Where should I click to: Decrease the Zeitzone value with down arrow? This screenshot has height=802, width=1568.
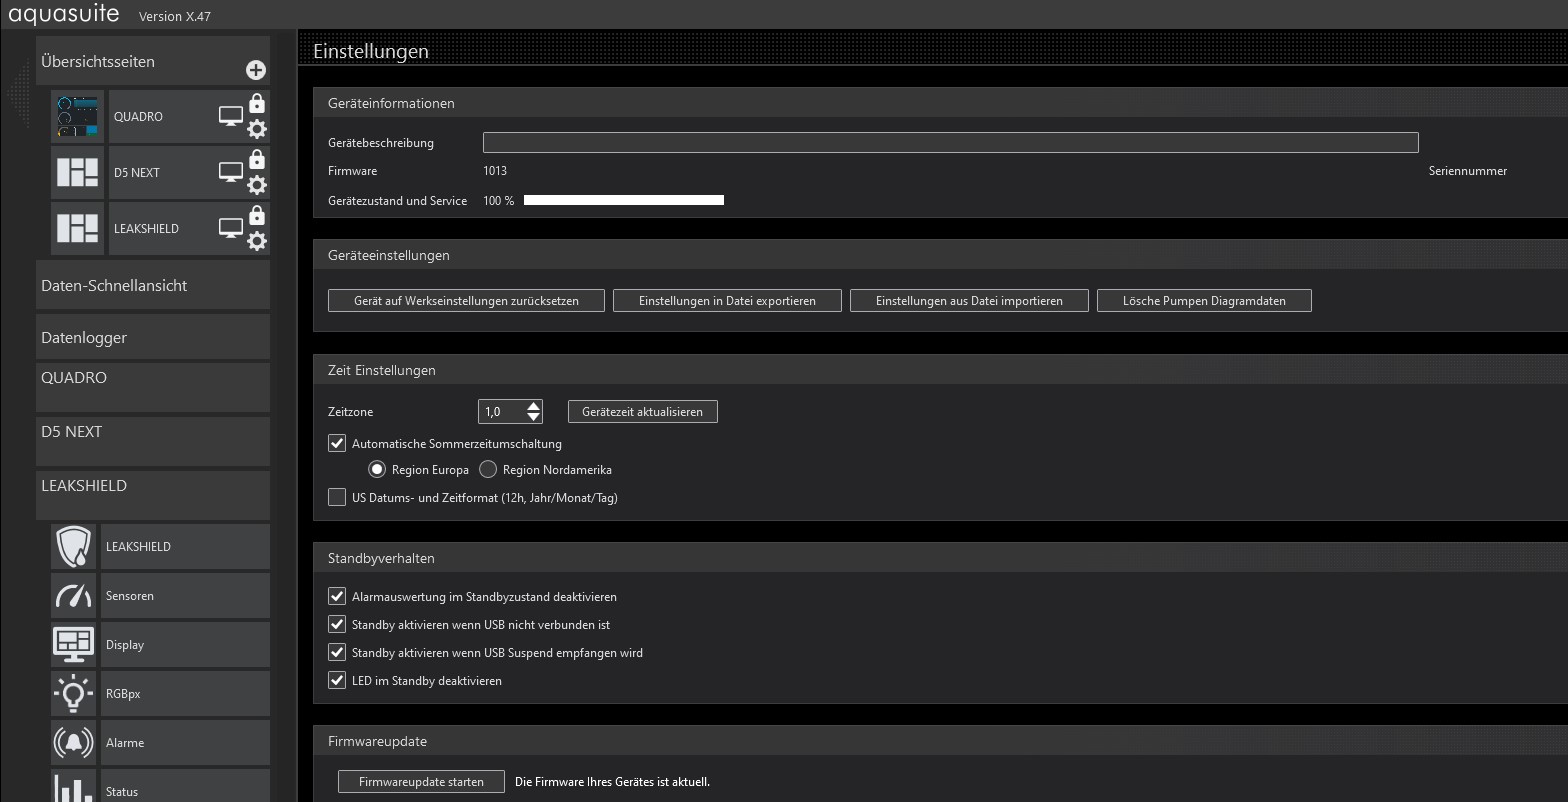[x=534, y=417]
